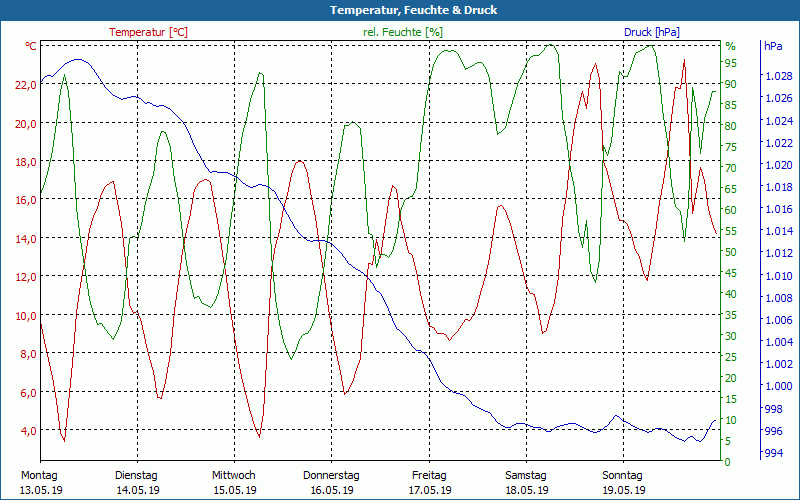800x500 pixels.
Task: Click the 1.000 pressure axis value
Action: click(777, 387)
